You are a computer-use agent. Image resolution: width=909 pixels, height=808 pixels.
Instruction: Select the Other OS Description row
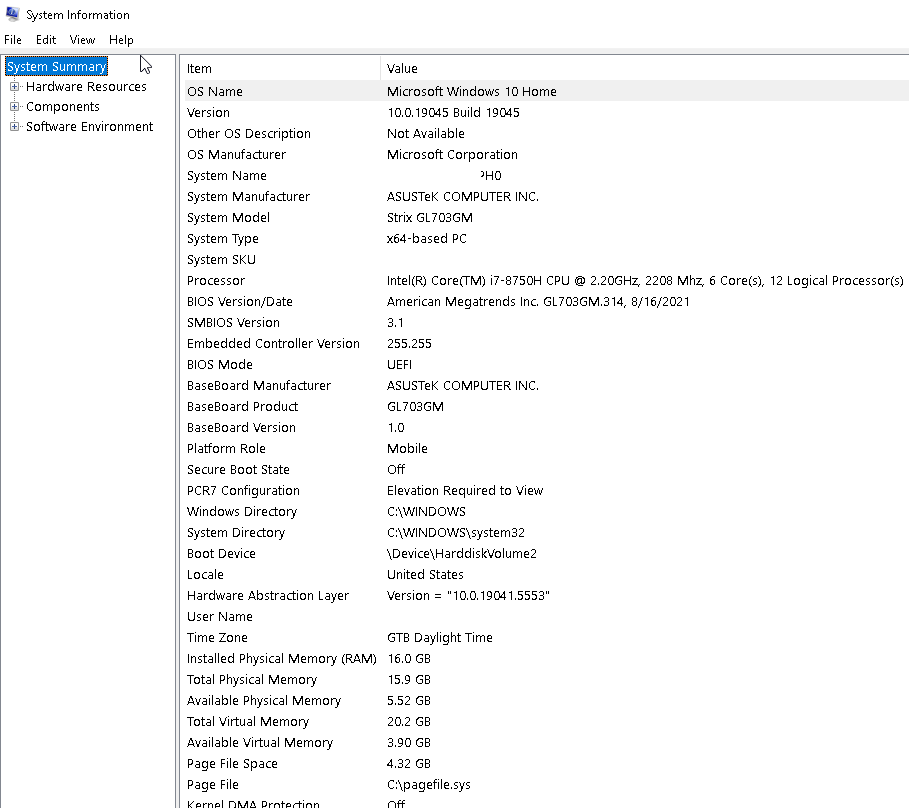coord(547,134)
